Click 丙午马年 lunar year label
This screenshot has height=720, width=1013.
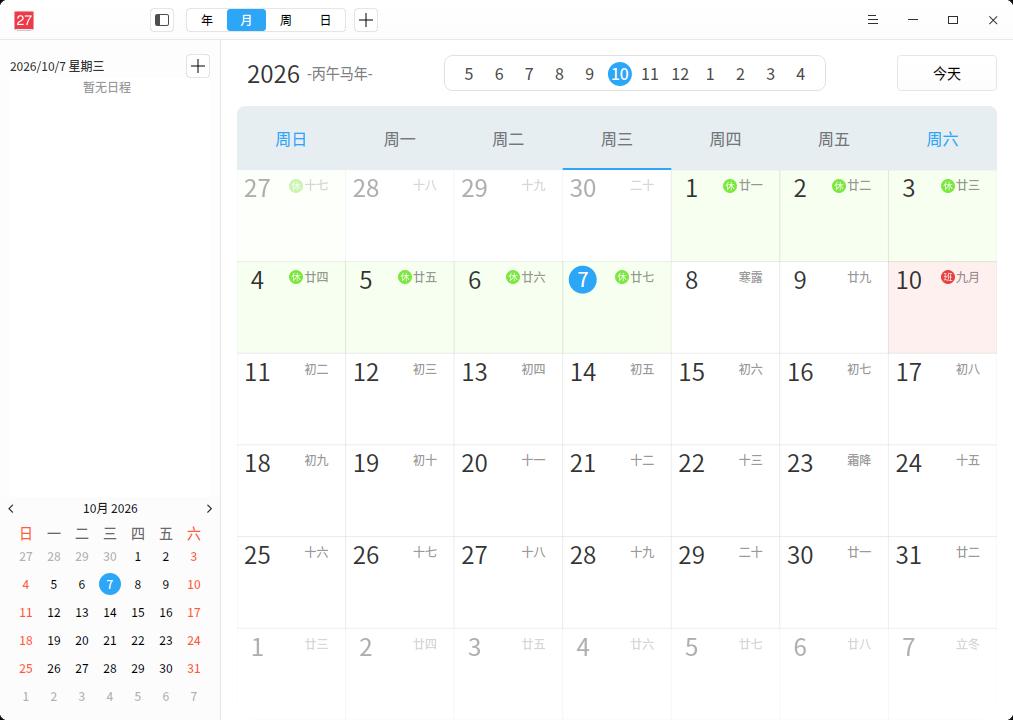[340, 74]
